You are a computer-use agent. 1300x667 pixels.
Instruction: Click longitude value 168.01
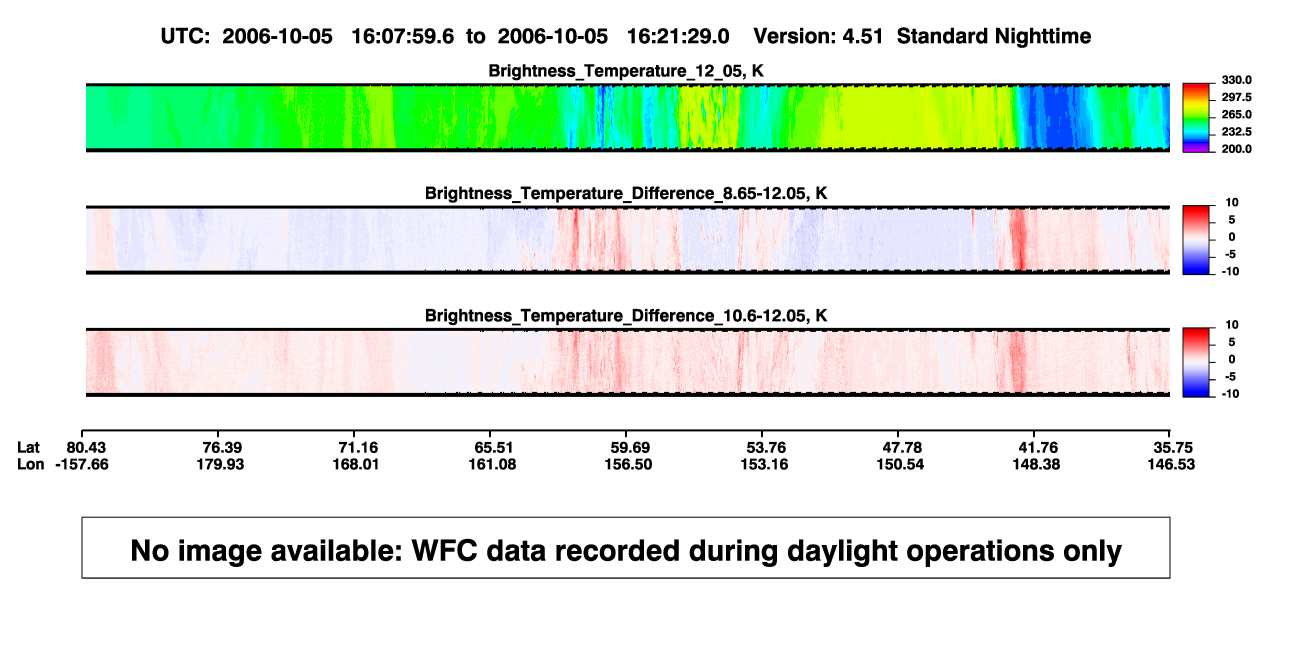tap(357, 464)
